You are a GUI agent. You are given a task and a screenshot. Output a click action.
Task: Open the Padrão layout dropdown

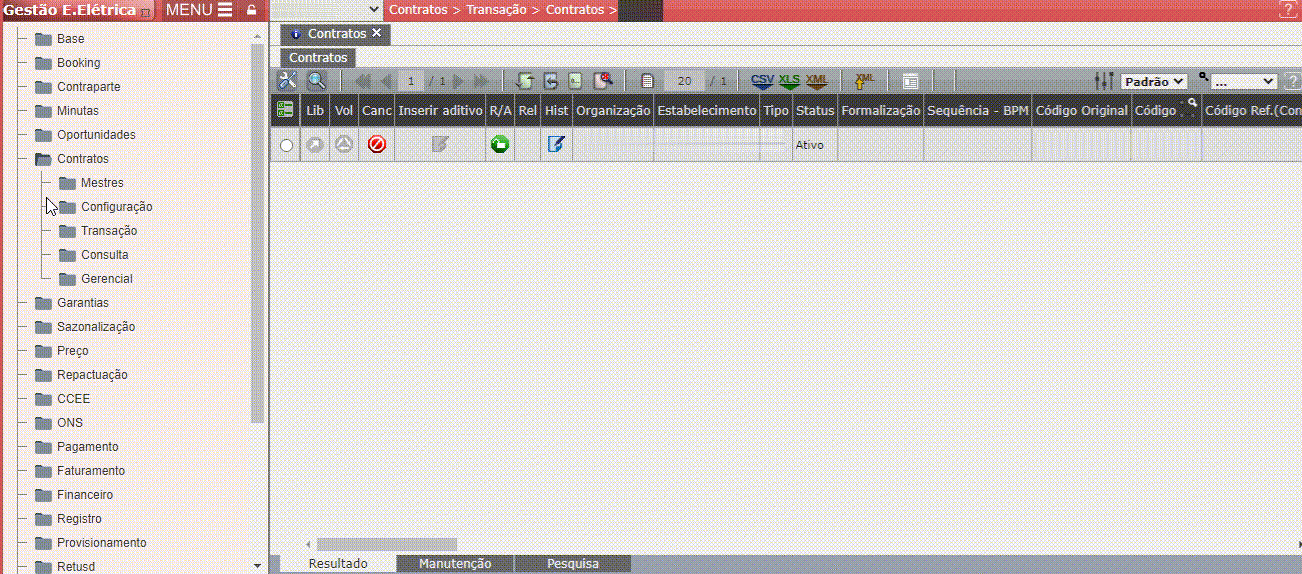(x=1153, y=82)
